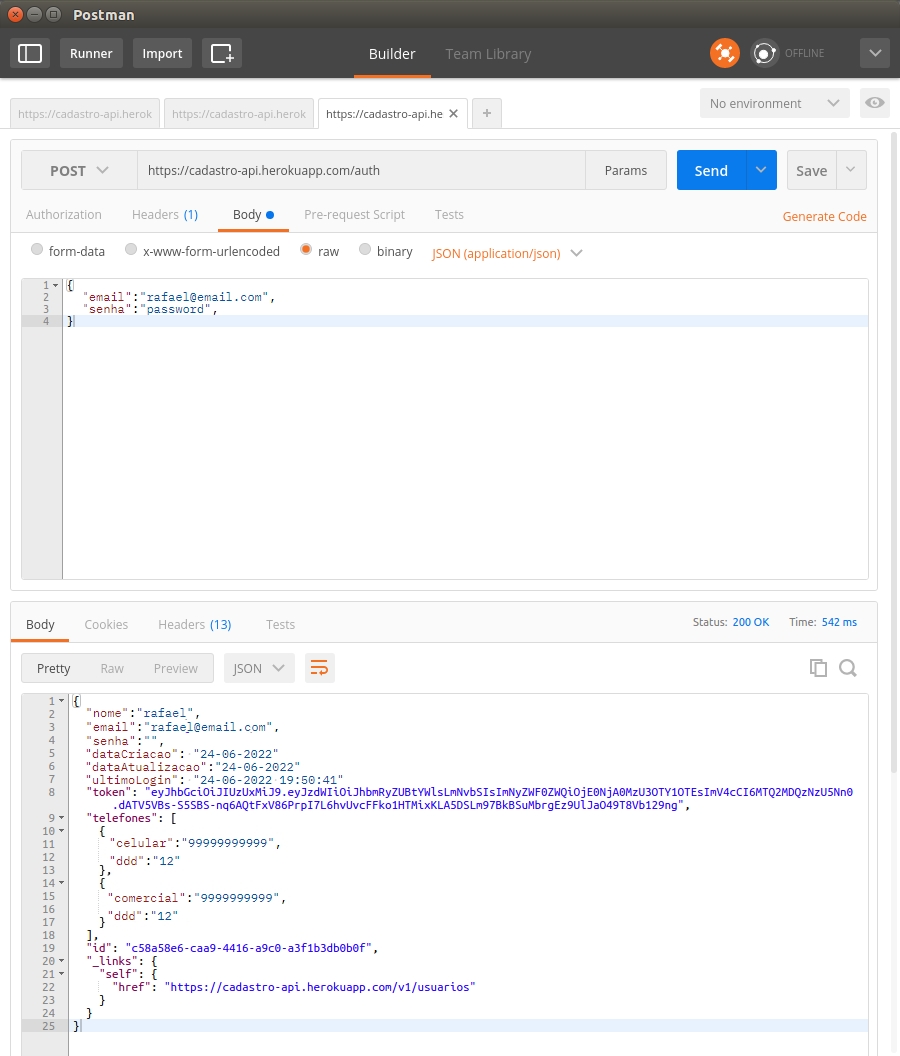Open the environment quick look eye
Screen dimensions: 900x1056
874,103
